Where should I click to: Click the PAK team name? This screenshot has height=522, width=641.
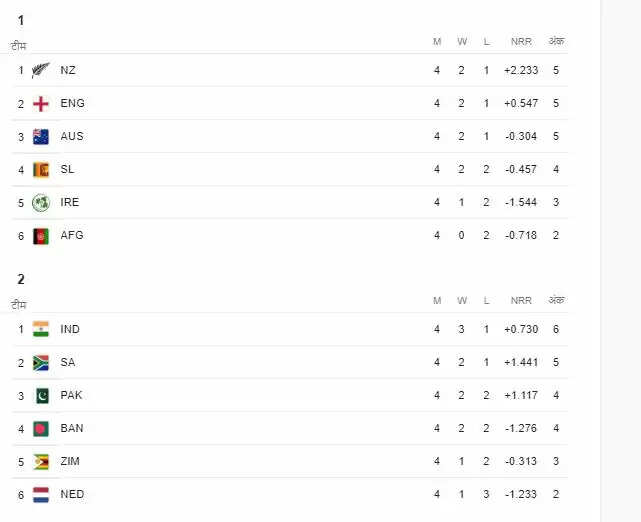click(71, 395)
